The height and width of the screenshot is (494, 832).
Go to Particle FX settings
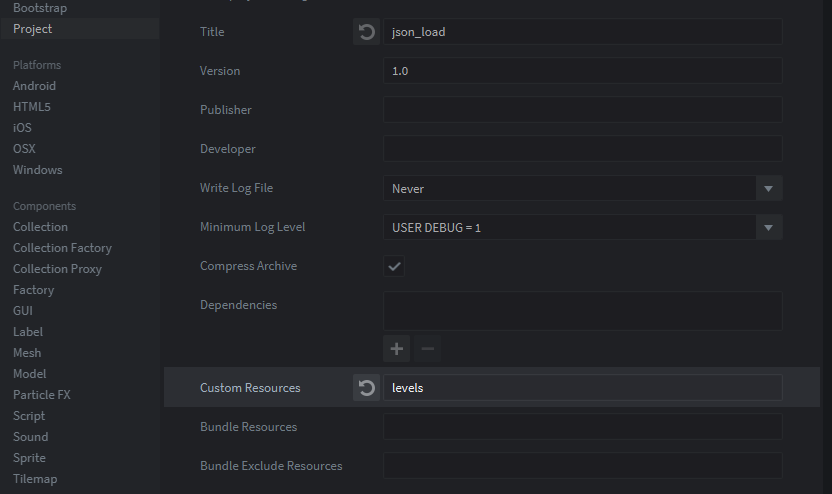click(42, 395)
